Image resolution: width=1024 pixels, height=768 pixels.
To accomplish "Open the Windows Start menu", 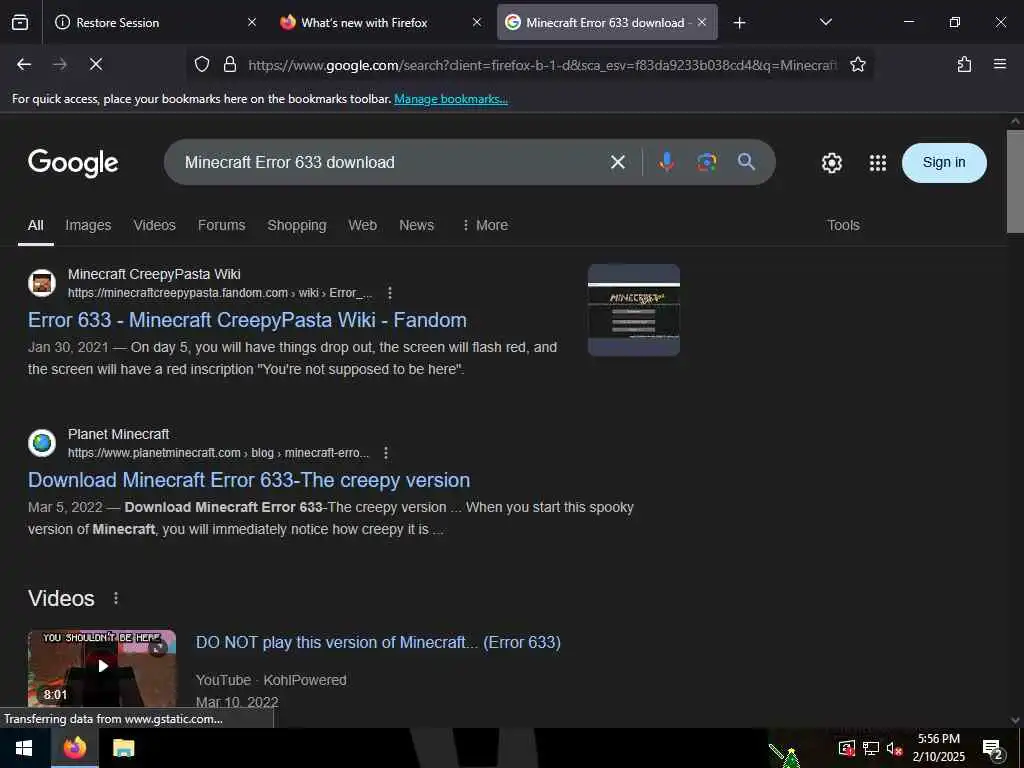I will pos(24,748).
